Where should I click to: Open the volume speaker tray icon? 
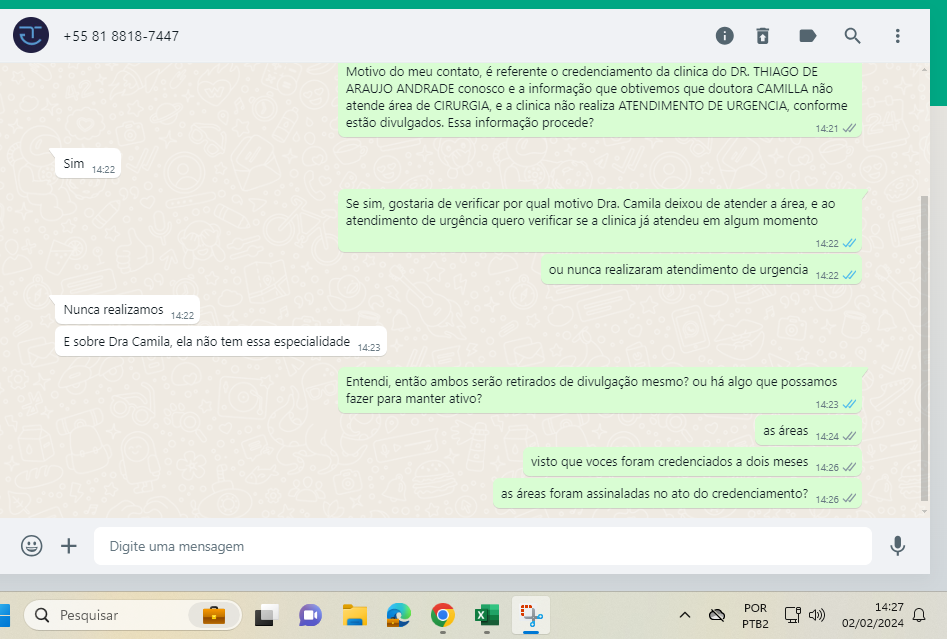[817, 615]
